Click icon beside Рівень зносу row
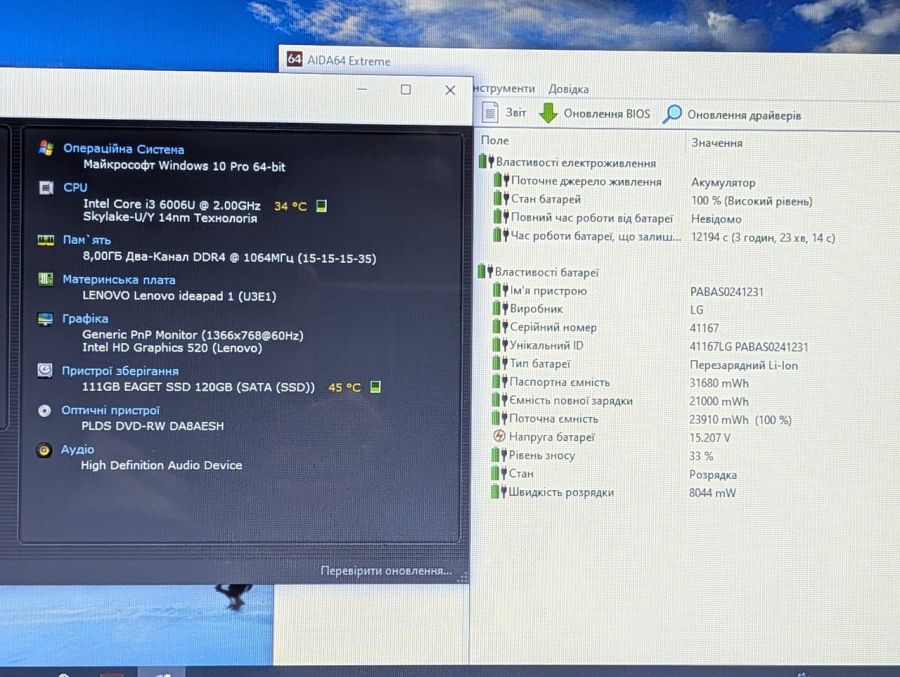The width and height of the screenshot is (900, 677). coord(499,455)
